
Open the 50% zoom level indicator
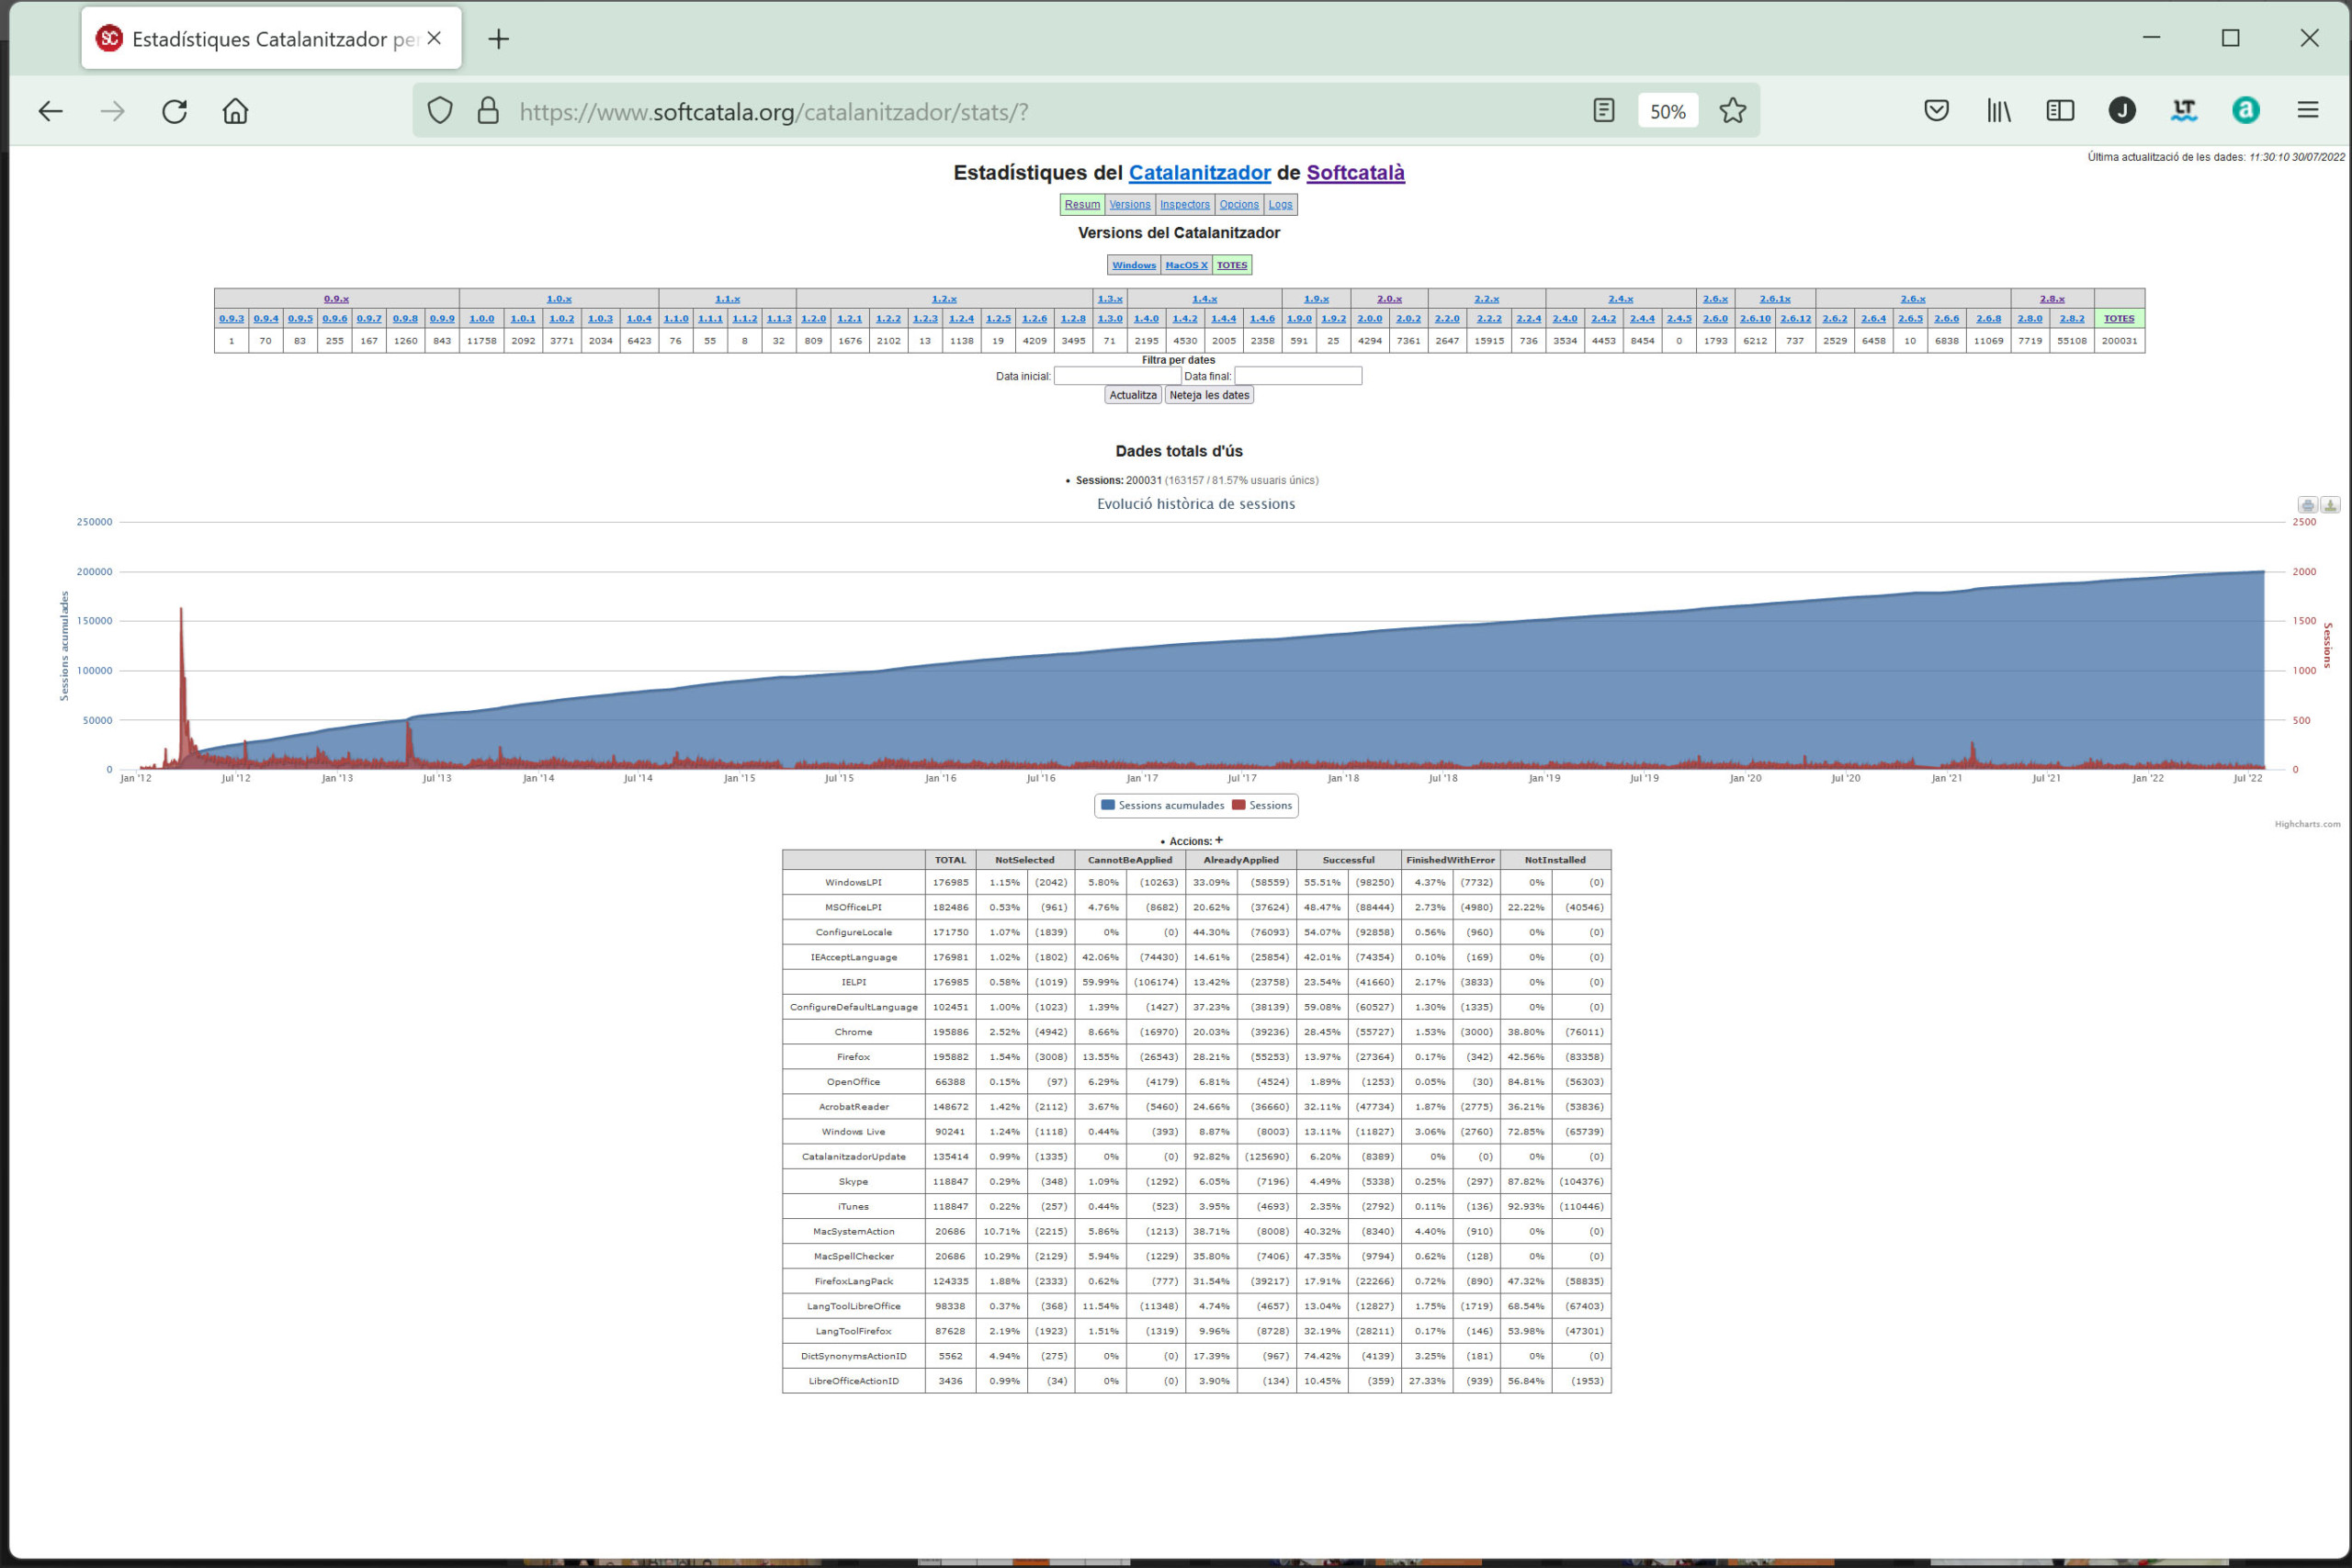(1667, 111)
